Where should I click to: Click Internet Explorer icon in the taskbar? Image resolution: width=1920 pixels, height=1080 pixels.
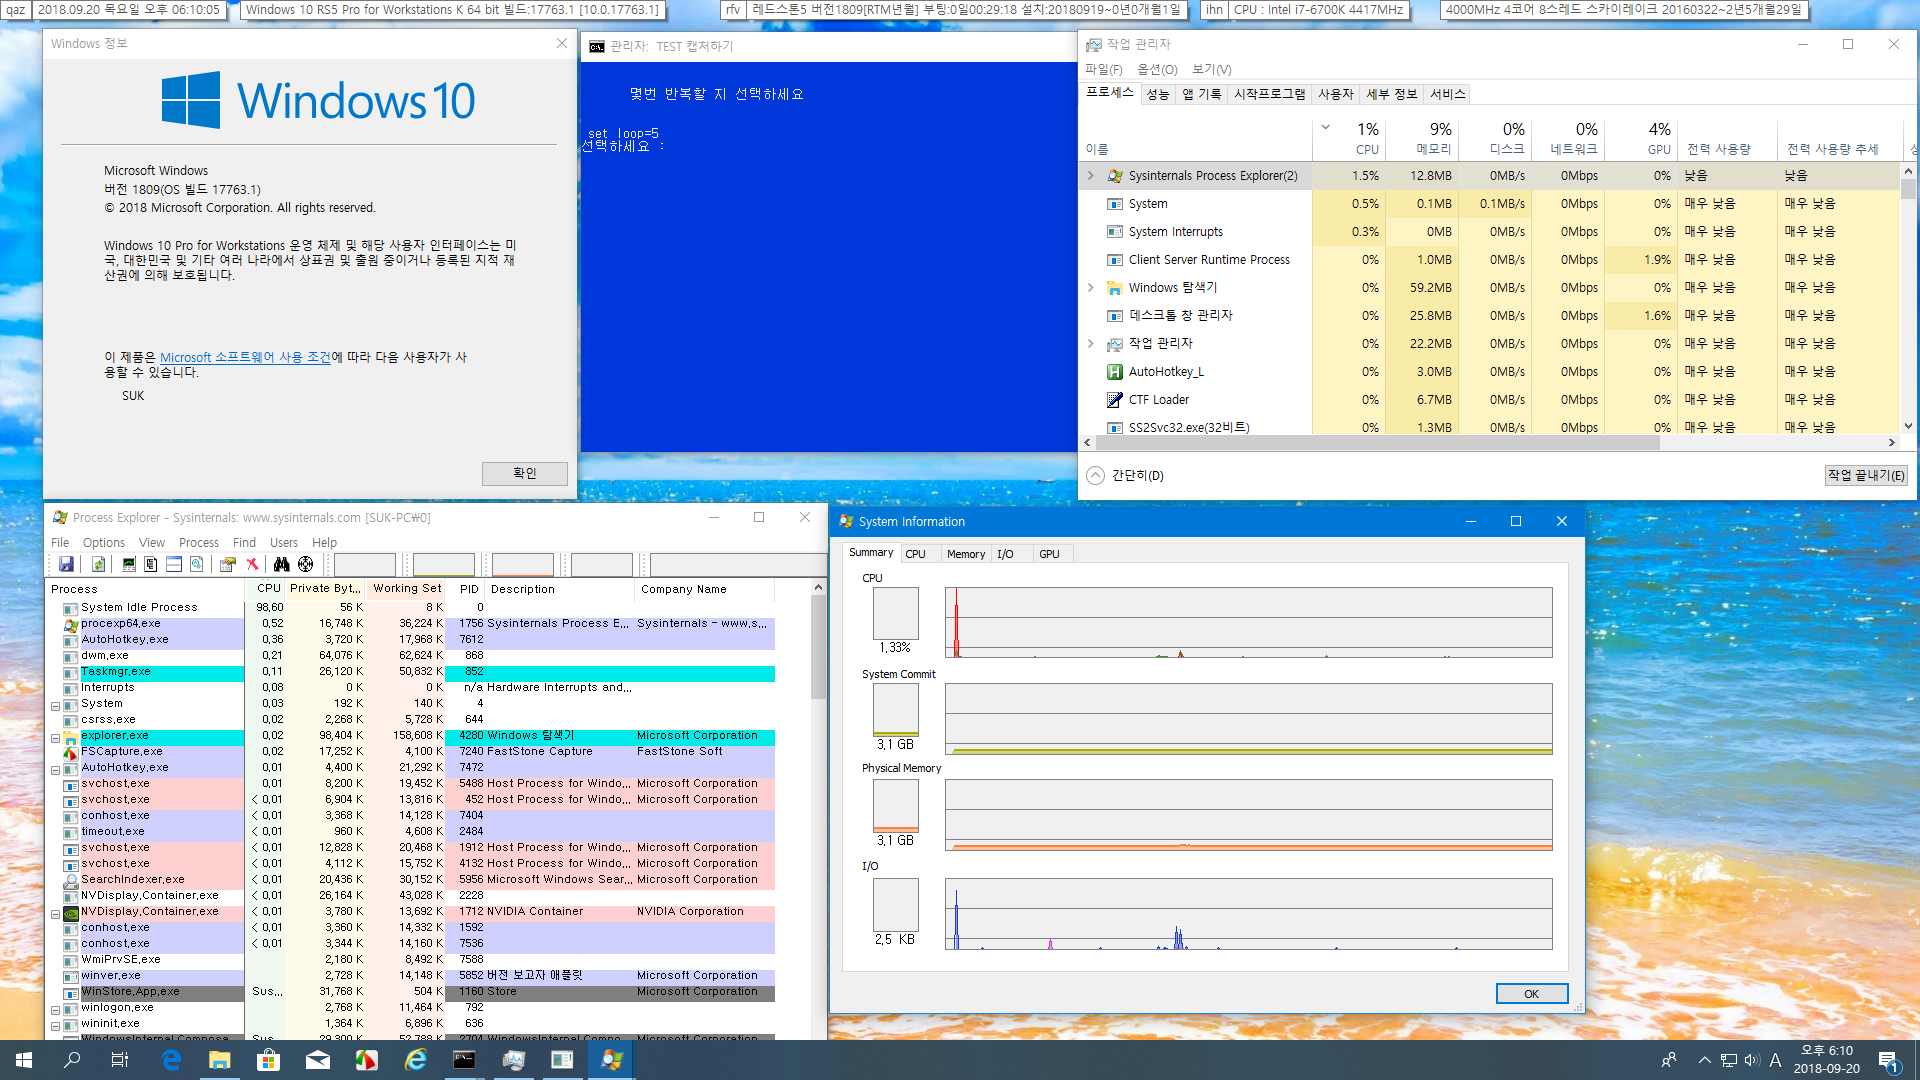(x=416, y=1060)
